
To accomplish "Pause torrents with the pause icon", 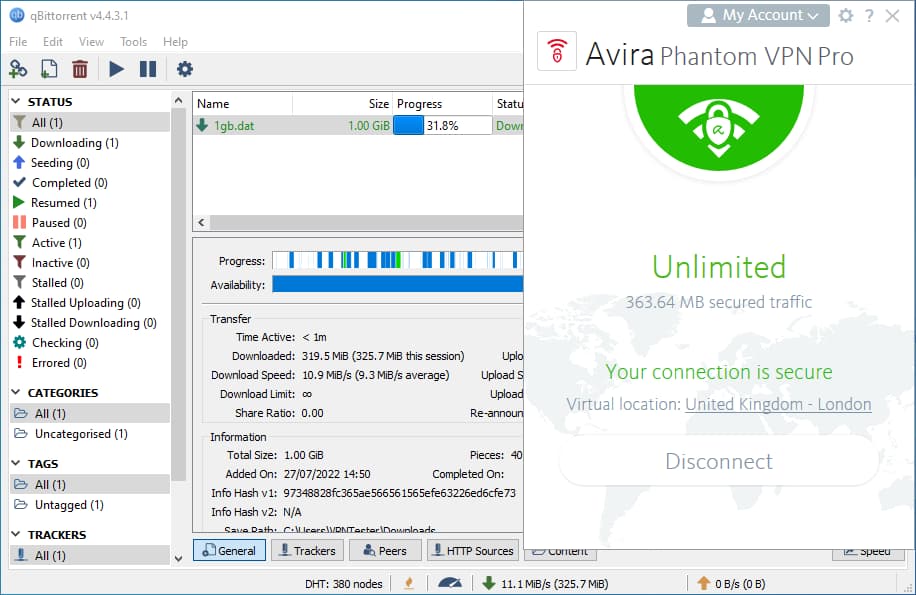I will pos(148,69).
